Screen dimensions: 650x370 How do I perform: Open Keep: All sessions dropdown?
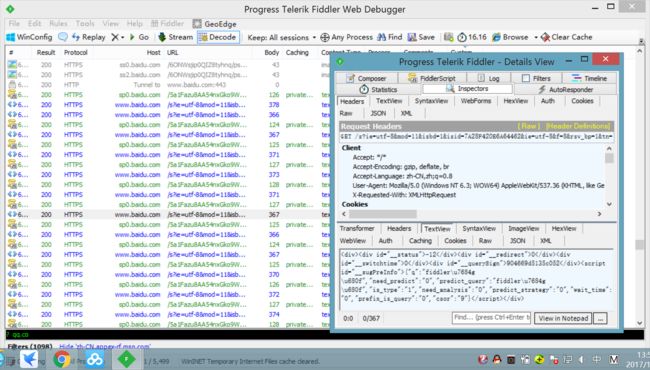pyautogui.click(x=281, y=38)
